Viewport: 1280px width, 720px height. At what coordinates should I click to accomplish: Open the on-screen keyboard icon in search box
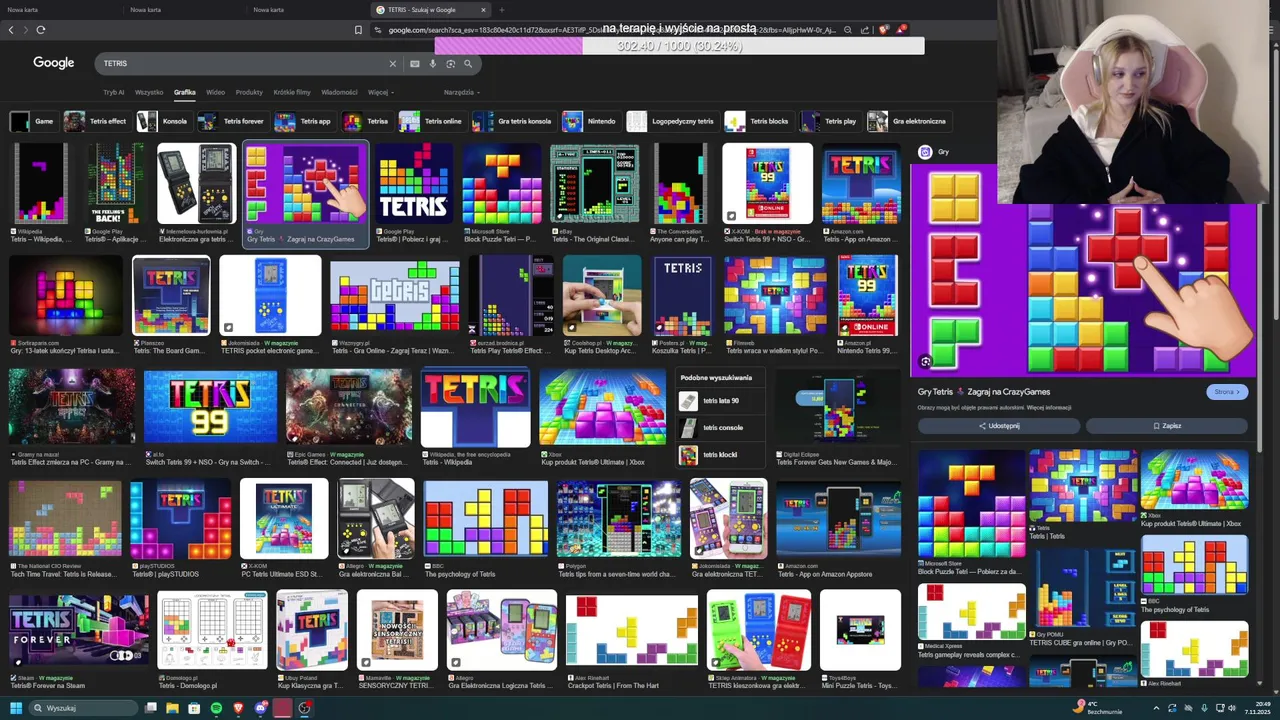(x=415, y=63)
